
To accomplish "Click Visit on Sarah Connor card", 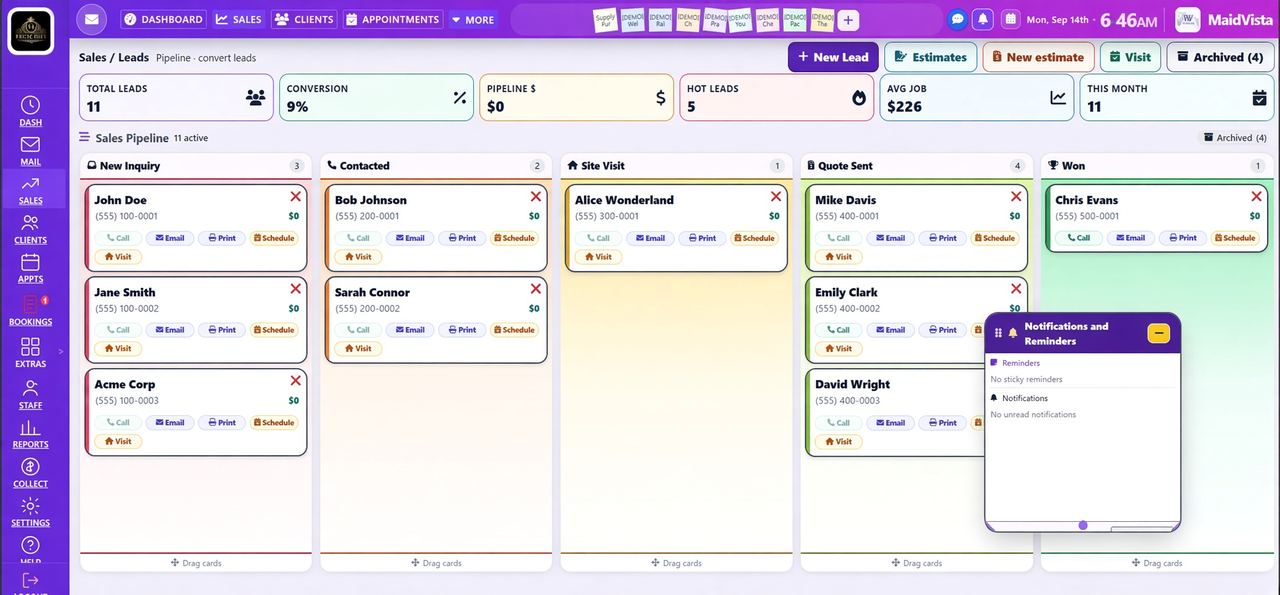I will [358, 349].
